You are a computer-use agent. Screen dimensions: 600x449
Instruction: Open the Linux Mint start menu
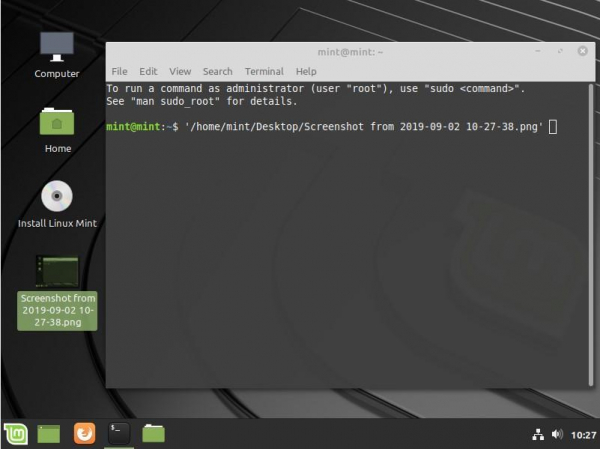pos(16,434)
